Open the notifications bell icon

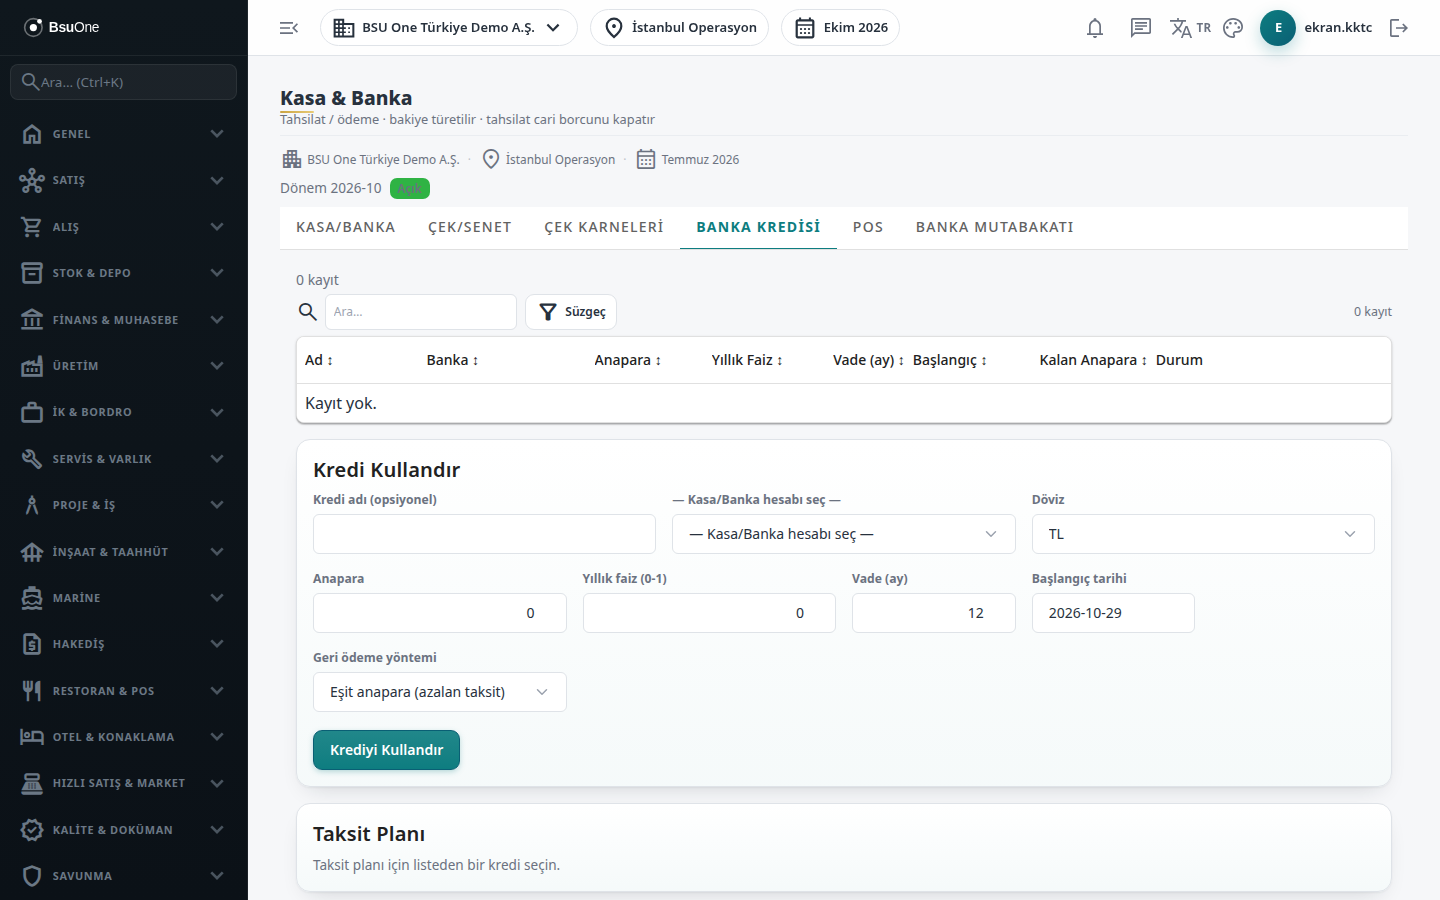pyautogui.click(x=1095, y=28)
